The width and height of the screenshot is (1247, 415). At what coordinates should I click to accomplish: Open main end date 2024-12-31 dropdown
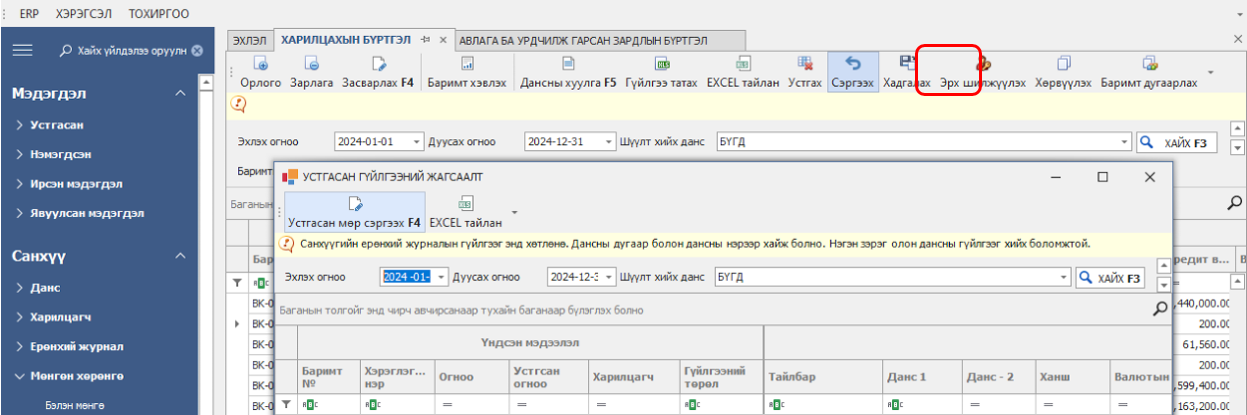610,142
